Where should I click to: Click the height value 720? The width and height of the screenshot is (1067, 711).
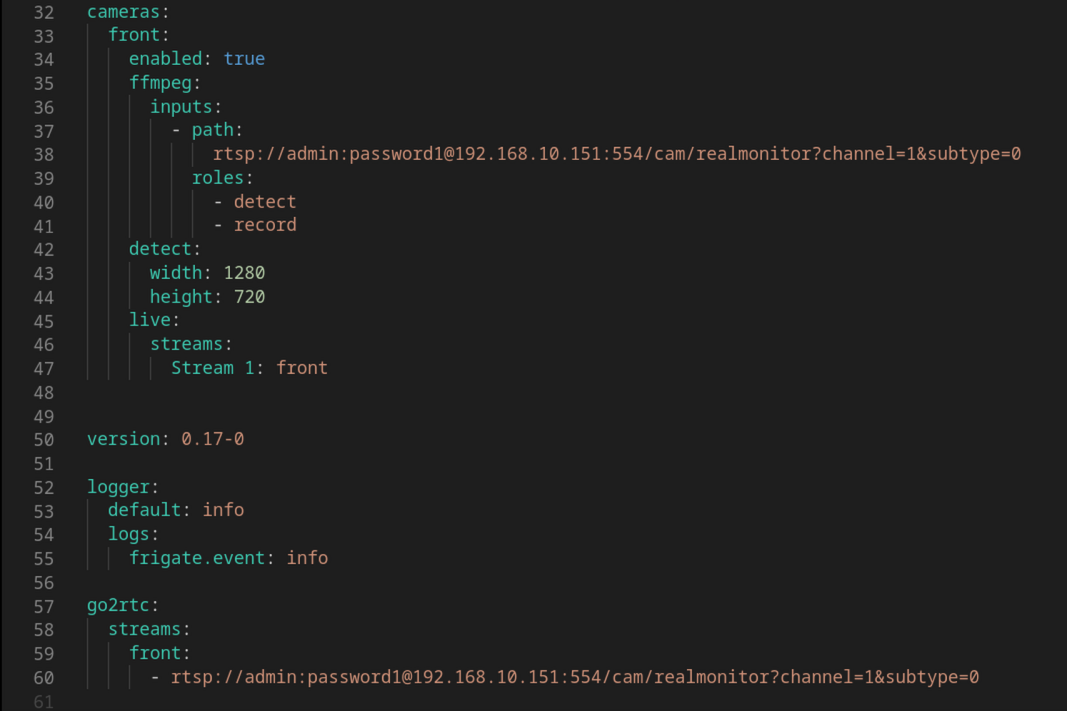pyautogui.click(x=250, y=297)
